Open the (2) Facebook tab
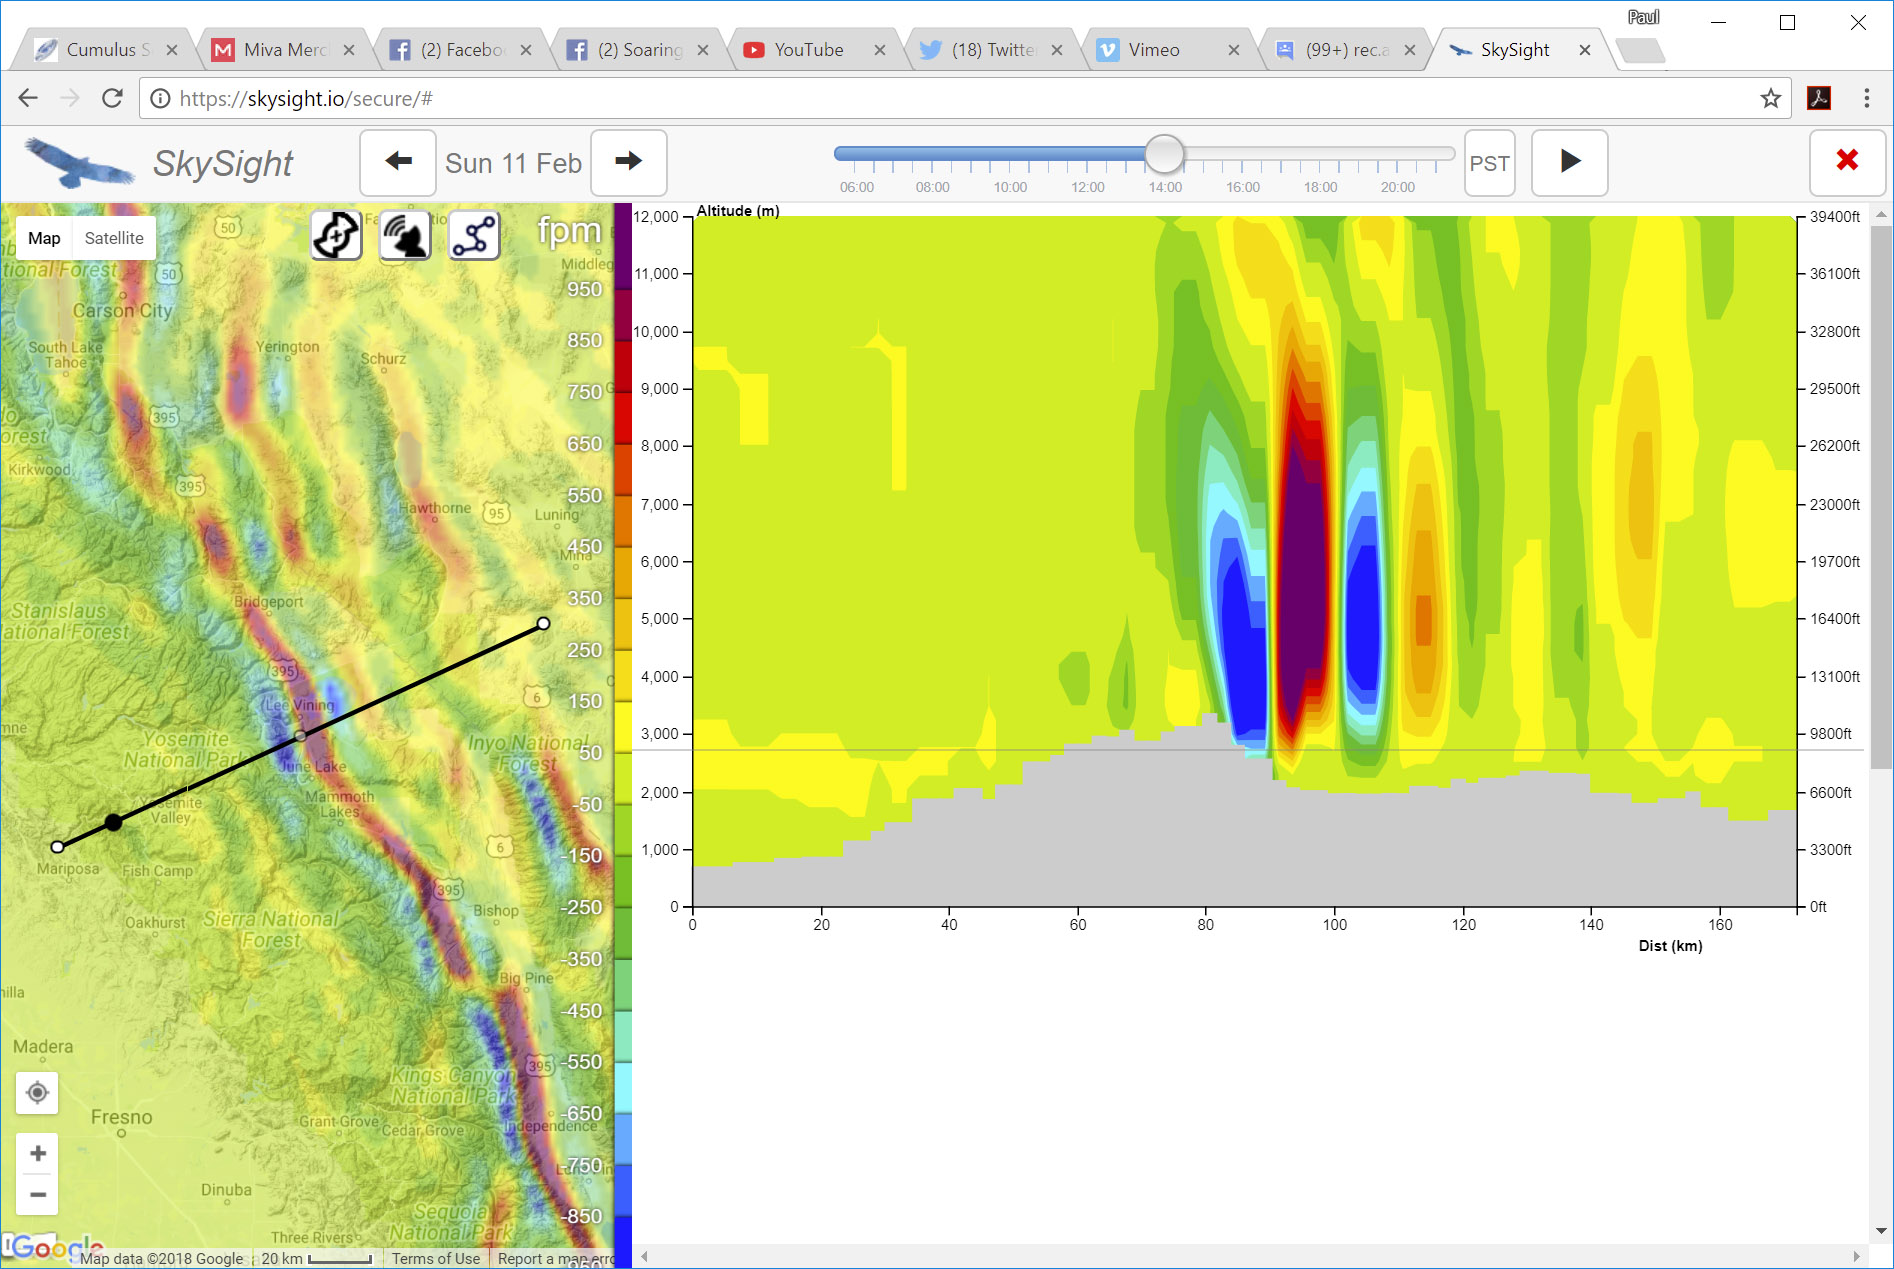 click(x=460, y=50)
